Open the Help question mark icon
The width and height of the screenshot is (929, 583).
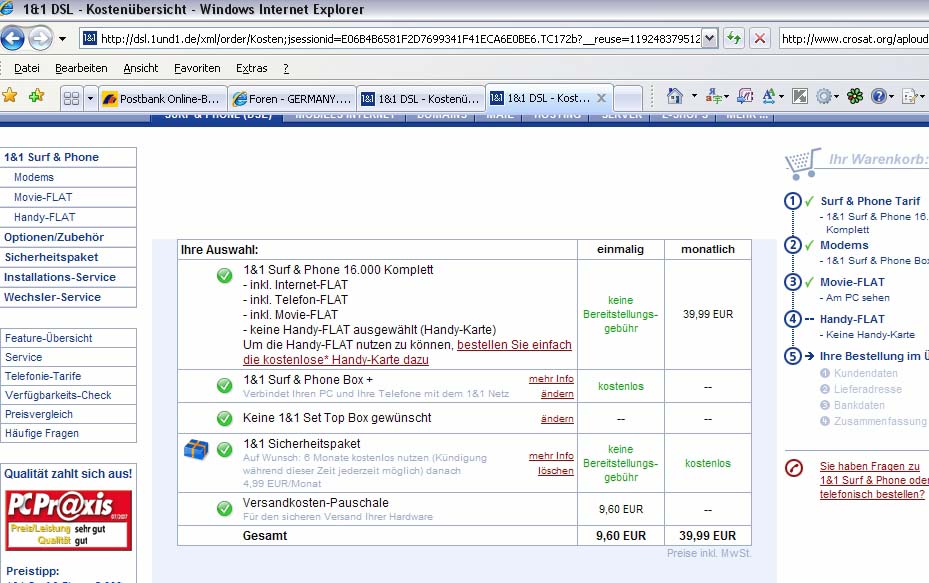pos(879,97)
